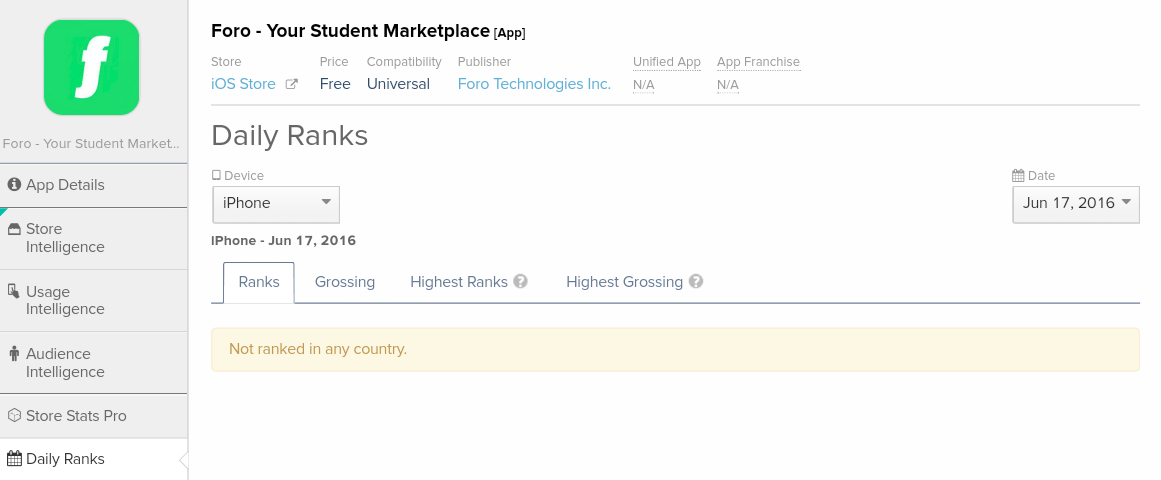
Task: Click the Usage Intelligence device icon
Action: tap(14, 291)
